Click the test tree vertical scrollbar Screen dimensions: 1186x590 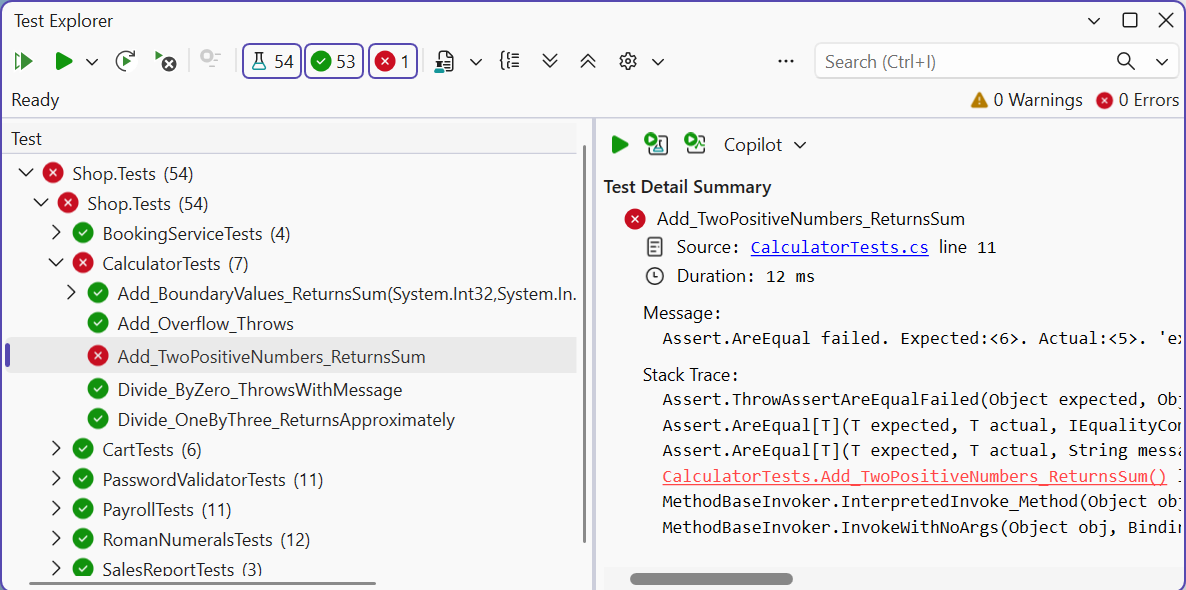click(x=585, y=344)
